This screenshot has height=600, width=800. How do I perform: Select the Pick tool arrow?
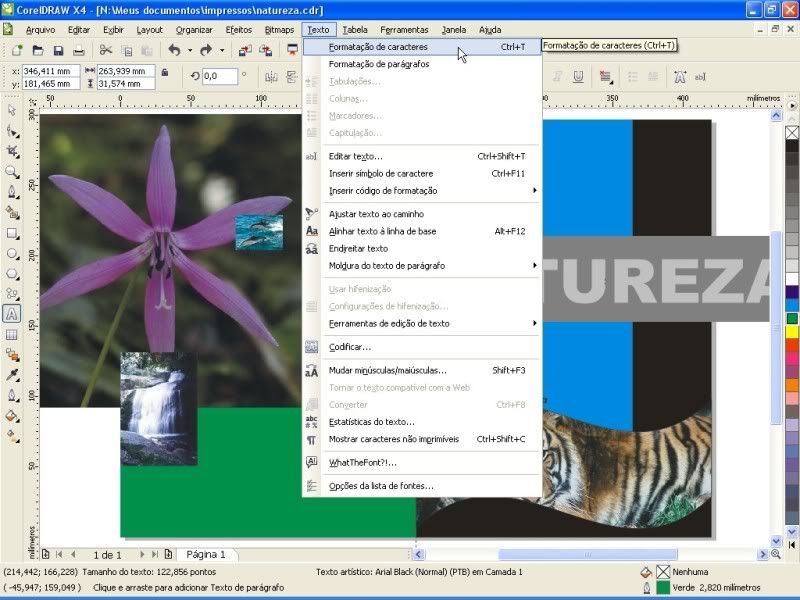12,110
